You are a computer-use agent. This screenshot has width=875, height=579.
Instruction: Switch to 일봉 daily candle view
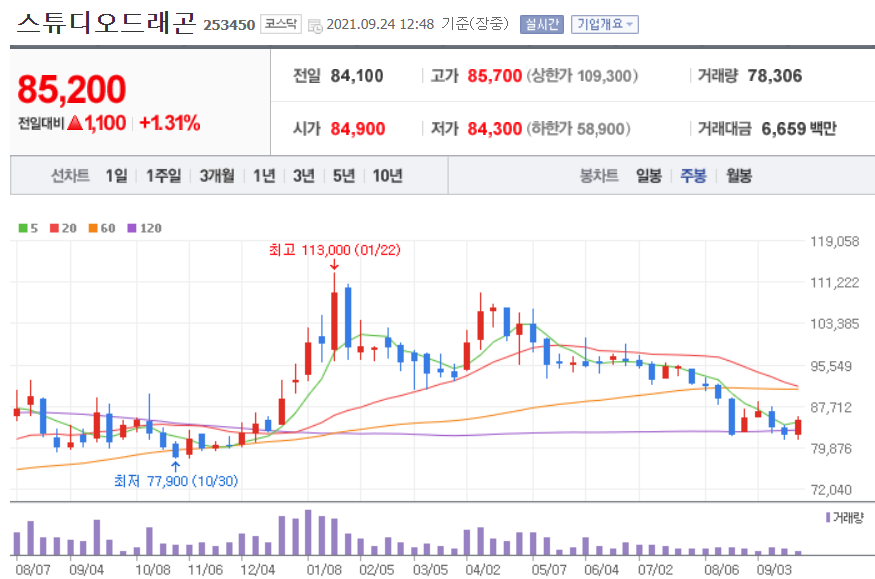click(x=648, y=175)
